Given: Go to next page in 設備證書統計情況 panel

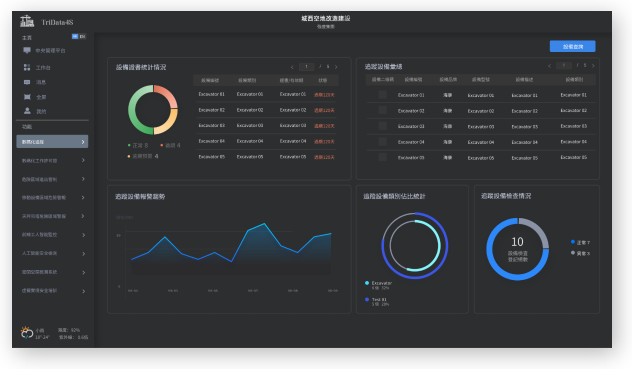Looking at the screenshot, I should 336,67.
